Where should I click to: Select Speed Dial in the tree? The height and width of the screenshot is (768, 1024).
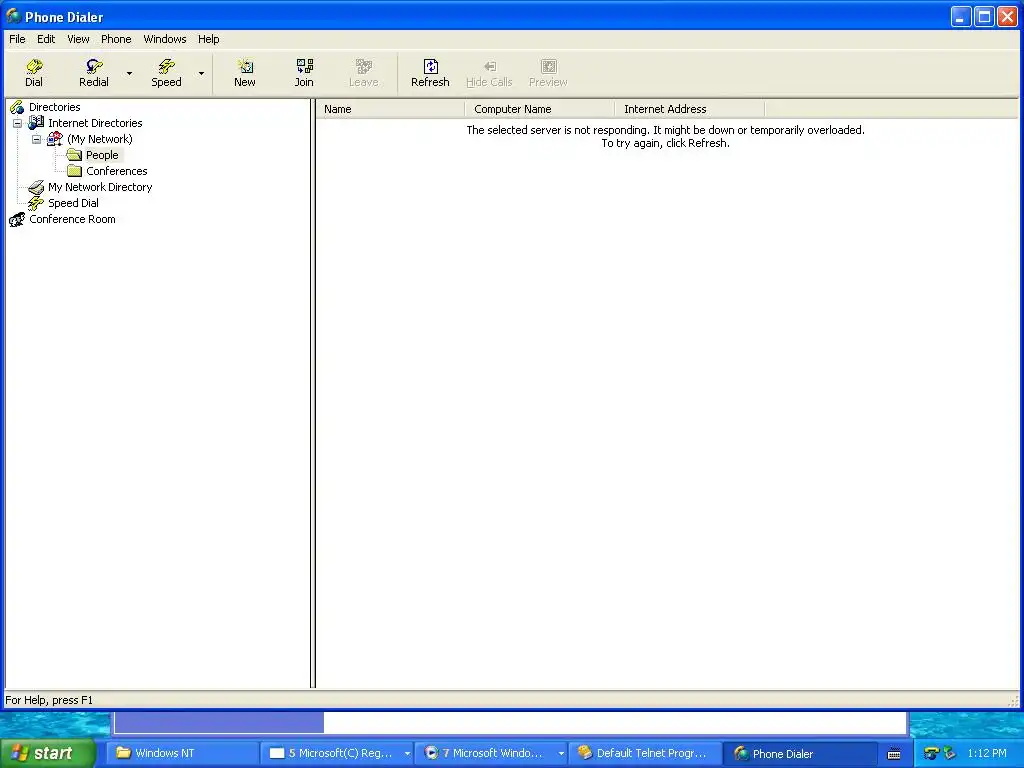[73, 203]
